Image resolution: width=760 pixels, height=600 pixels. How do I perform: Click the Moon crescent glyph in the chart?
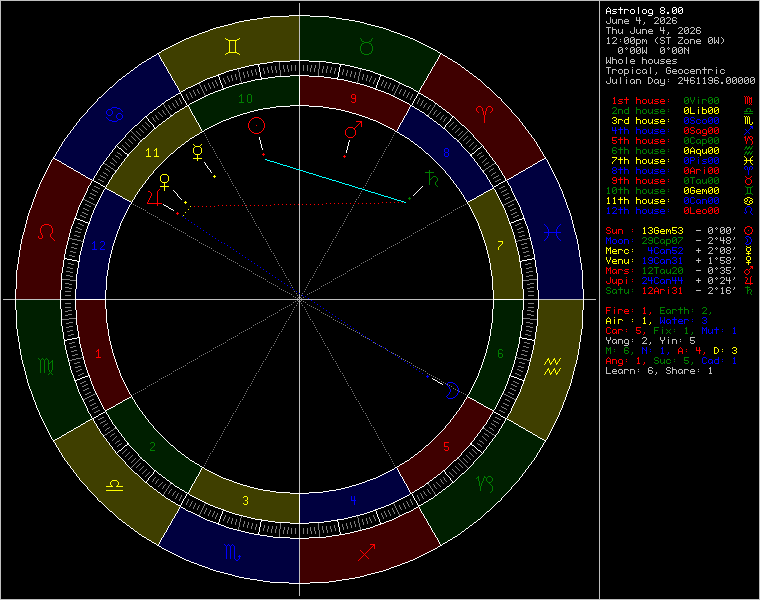(452, 390)
